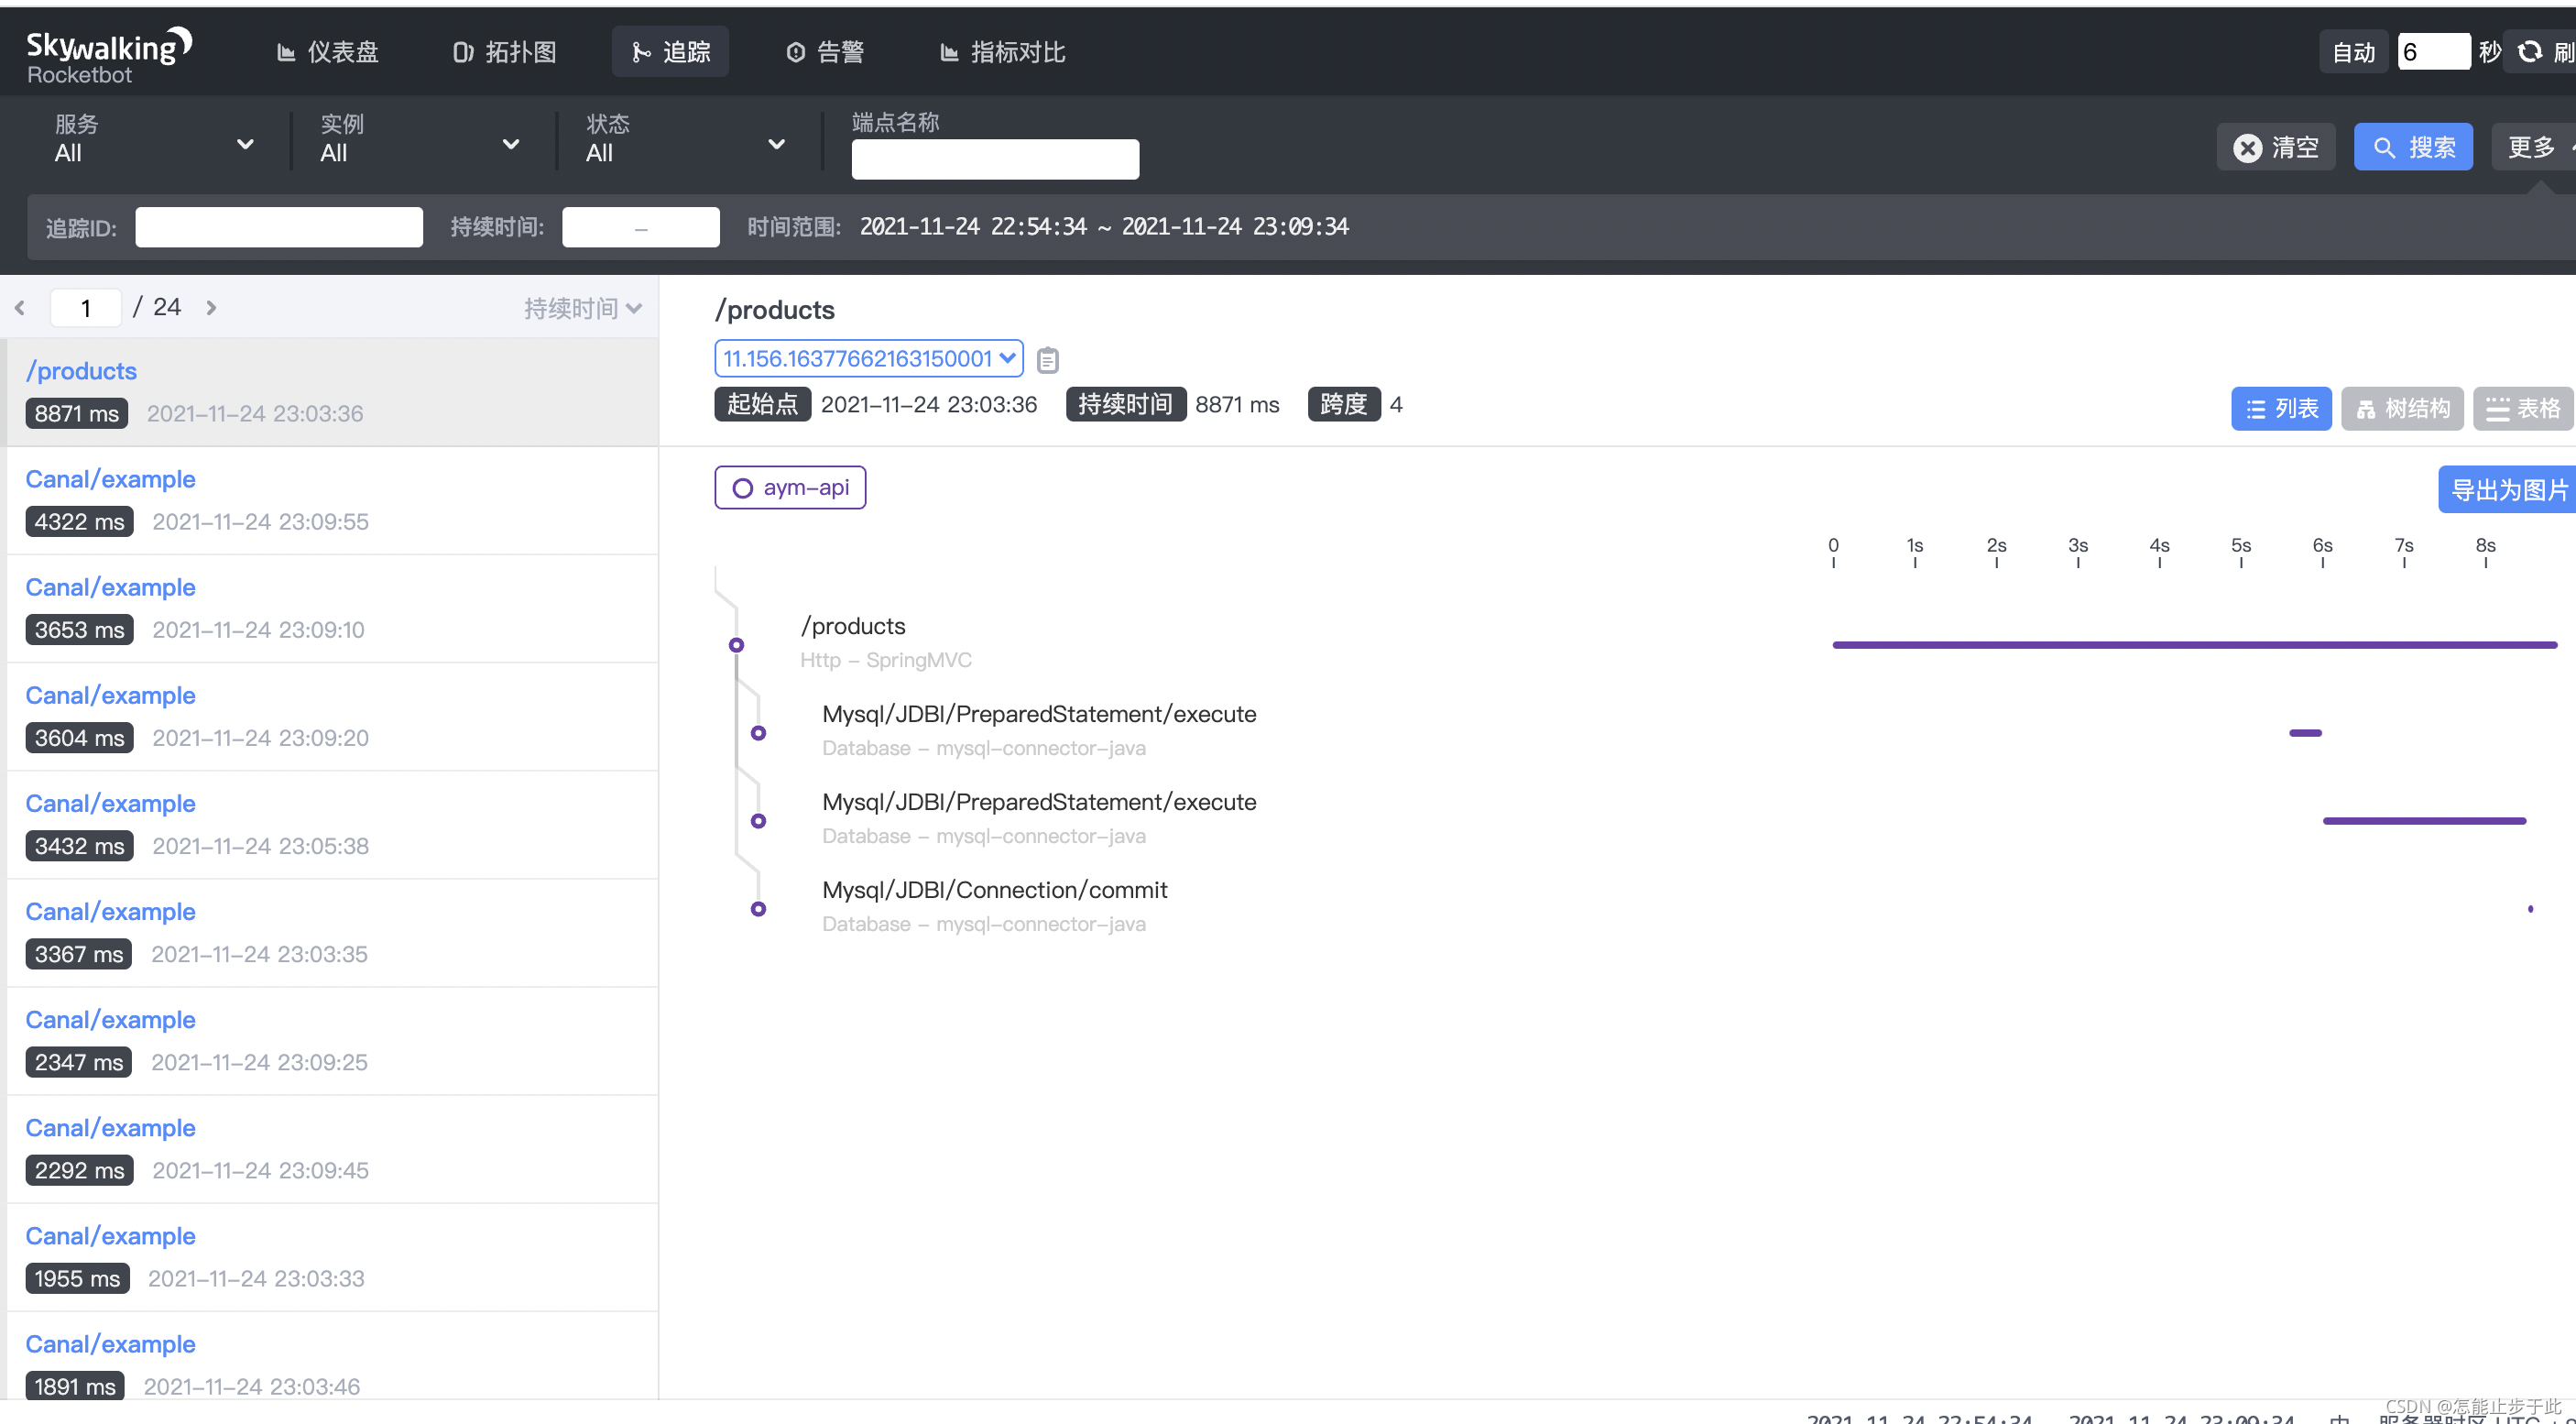This screenshot has height=1424, width=2576.
Task: Go to the 指标对比 metrics comparison tab
Action: [1003, 52]
